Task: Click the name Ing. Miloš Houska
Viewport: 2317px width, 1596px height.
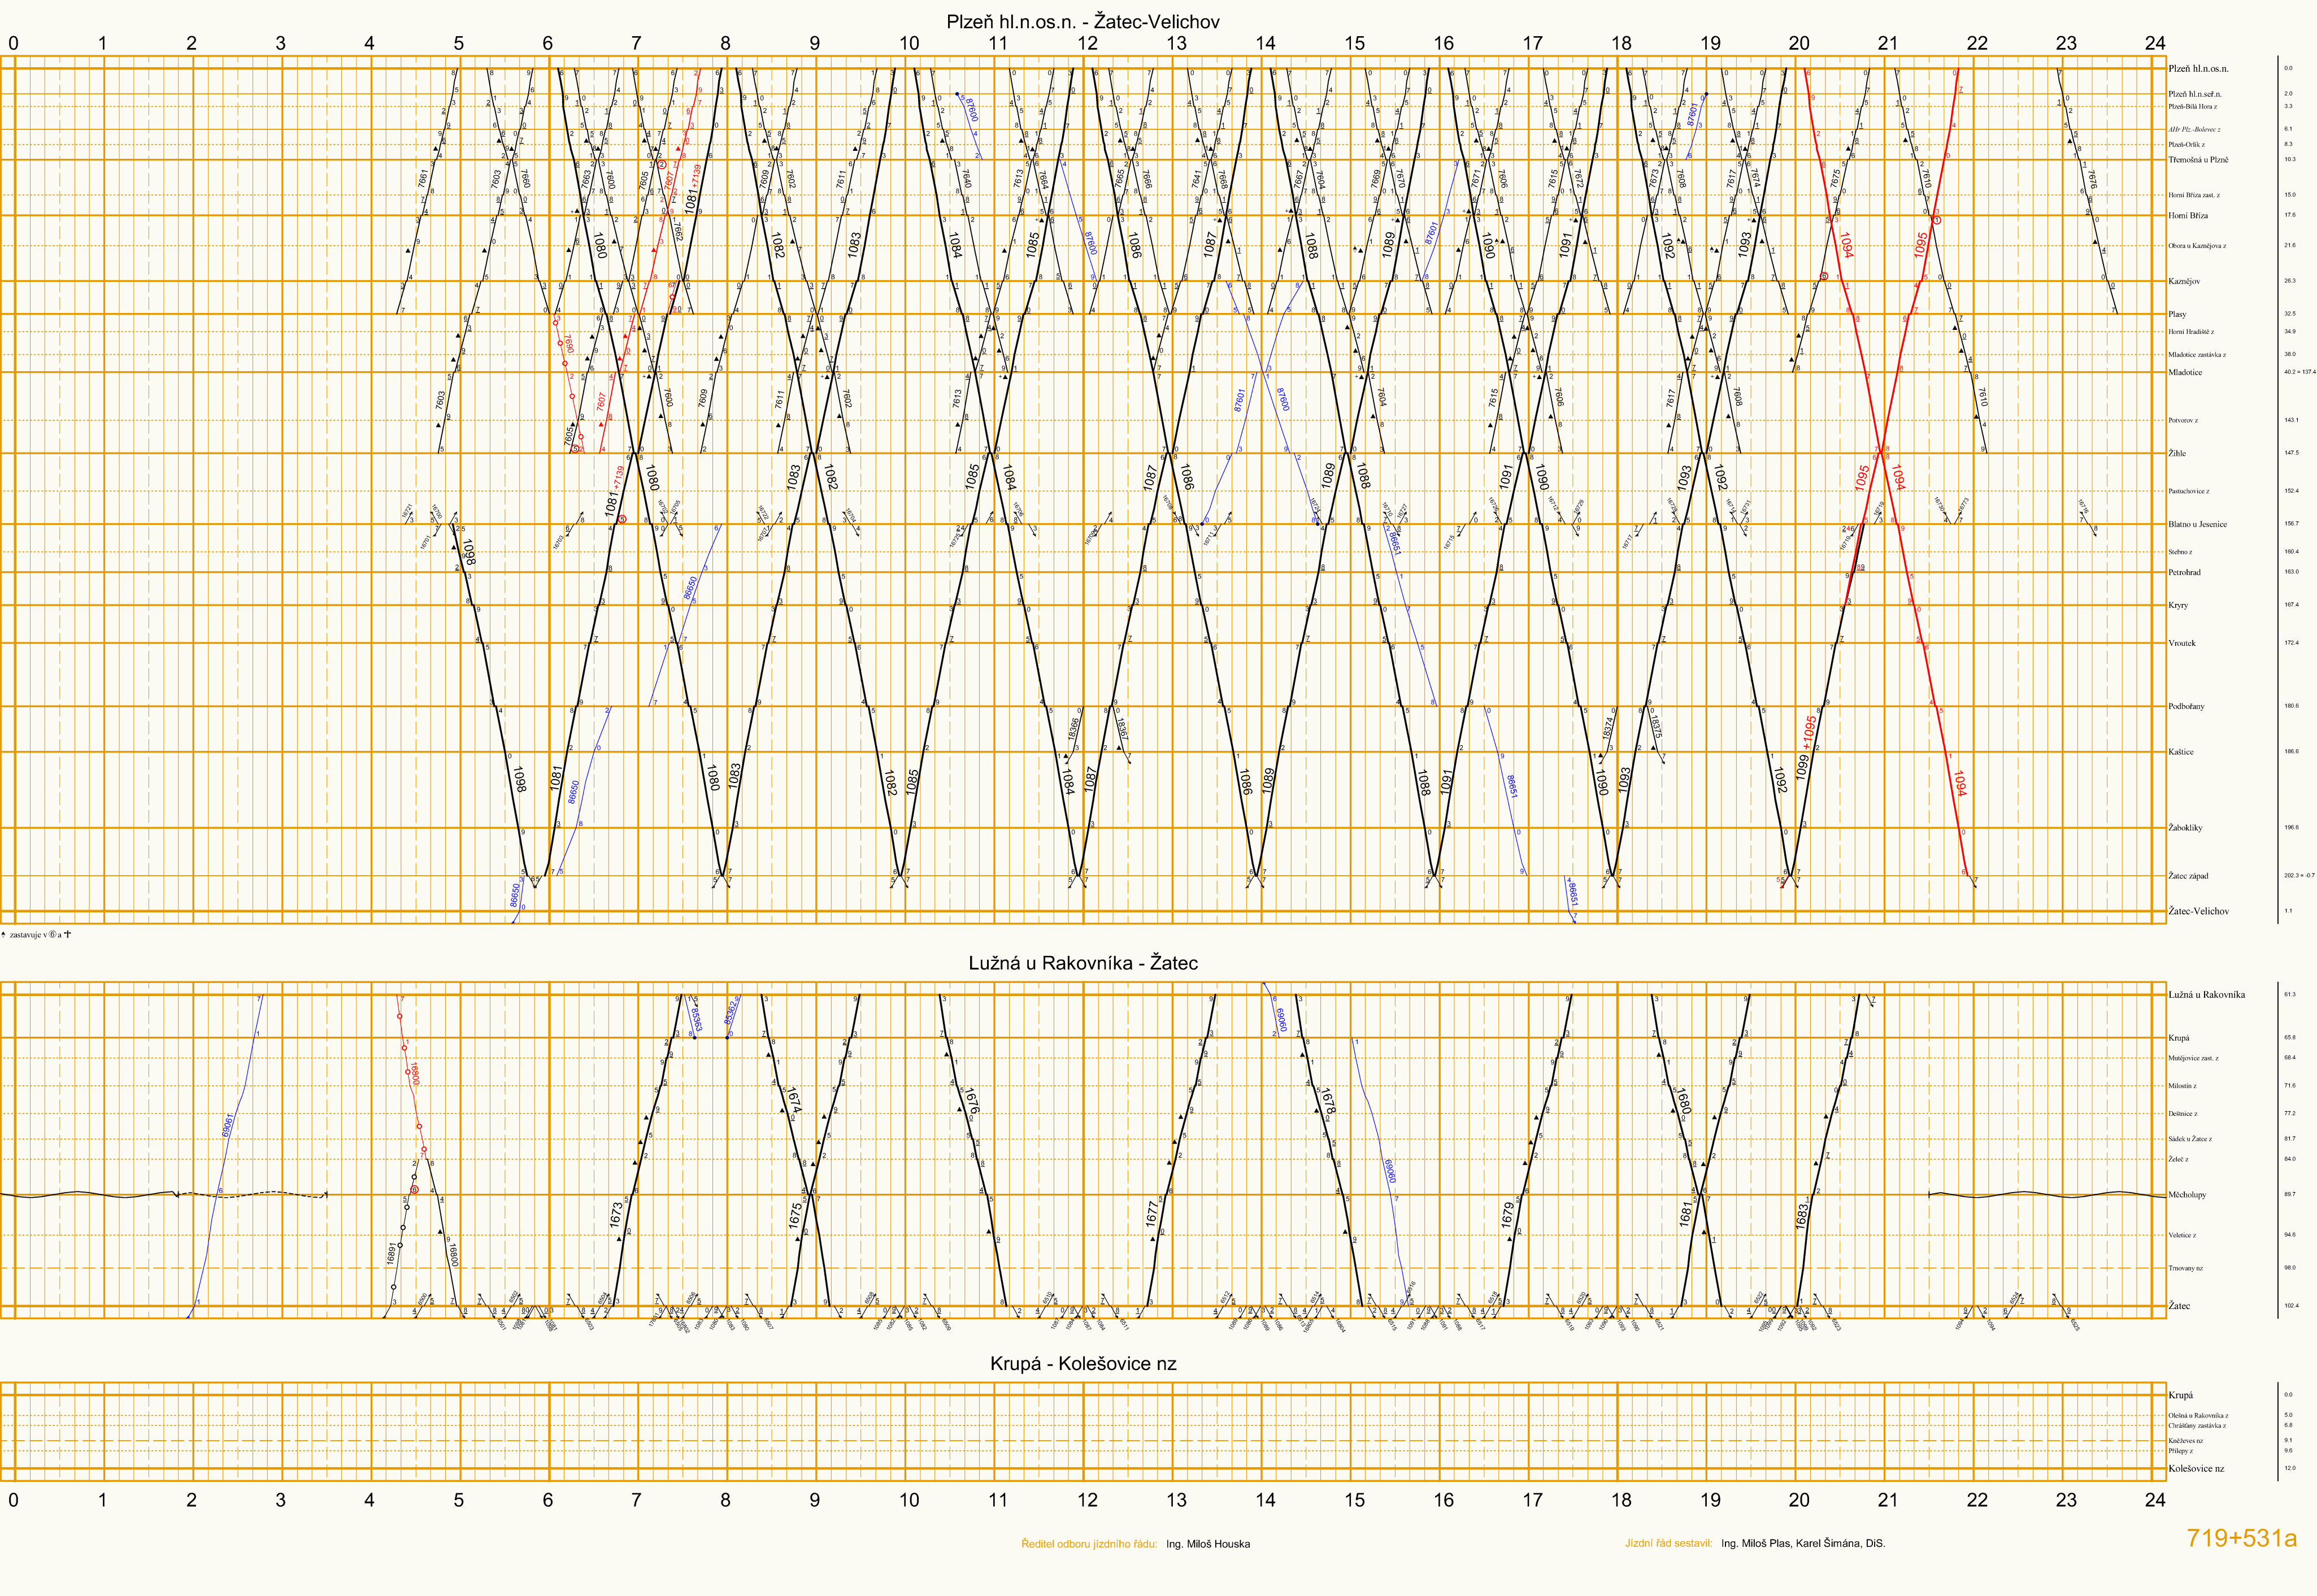Action: (x=1207, y=1544)
